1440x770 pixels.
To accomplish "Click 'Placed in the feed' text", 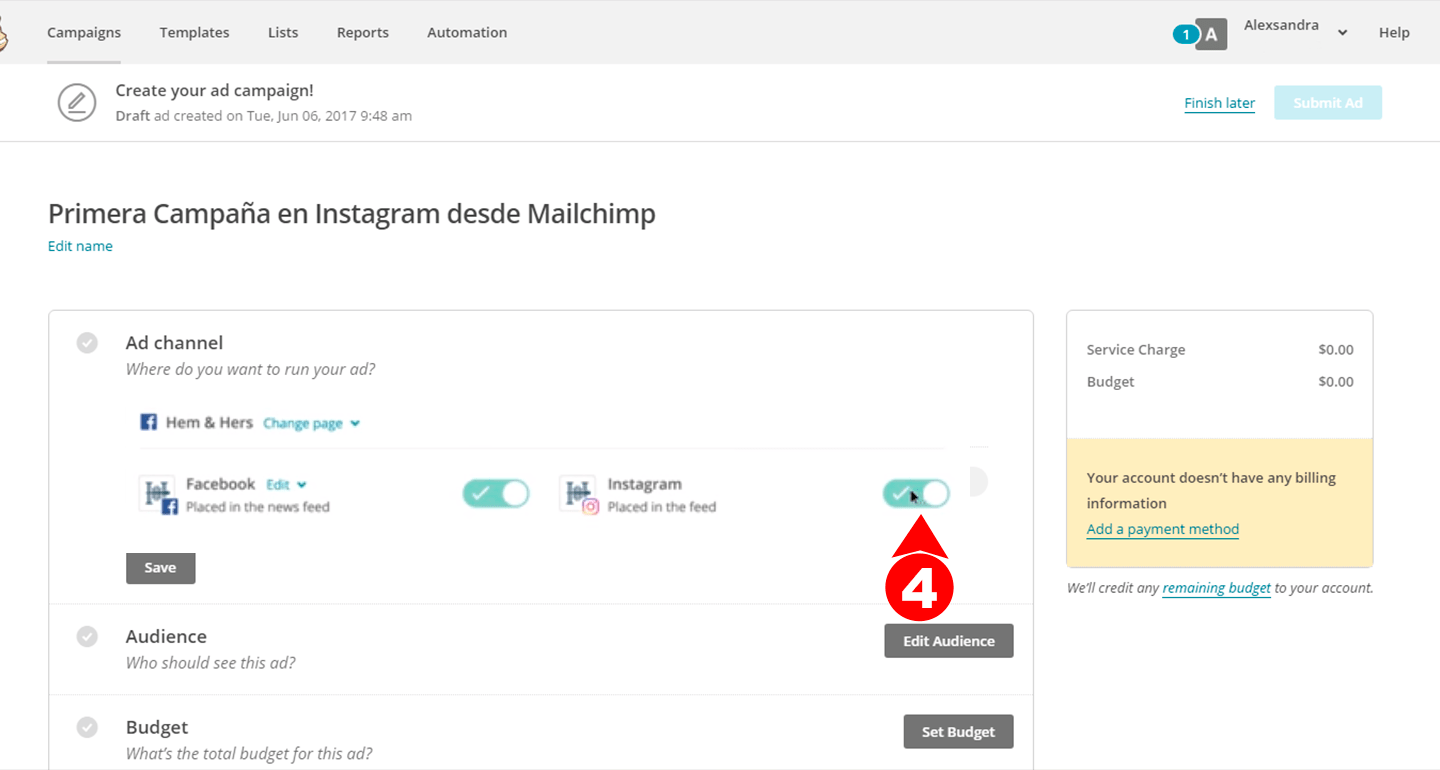I will (661, 507).
